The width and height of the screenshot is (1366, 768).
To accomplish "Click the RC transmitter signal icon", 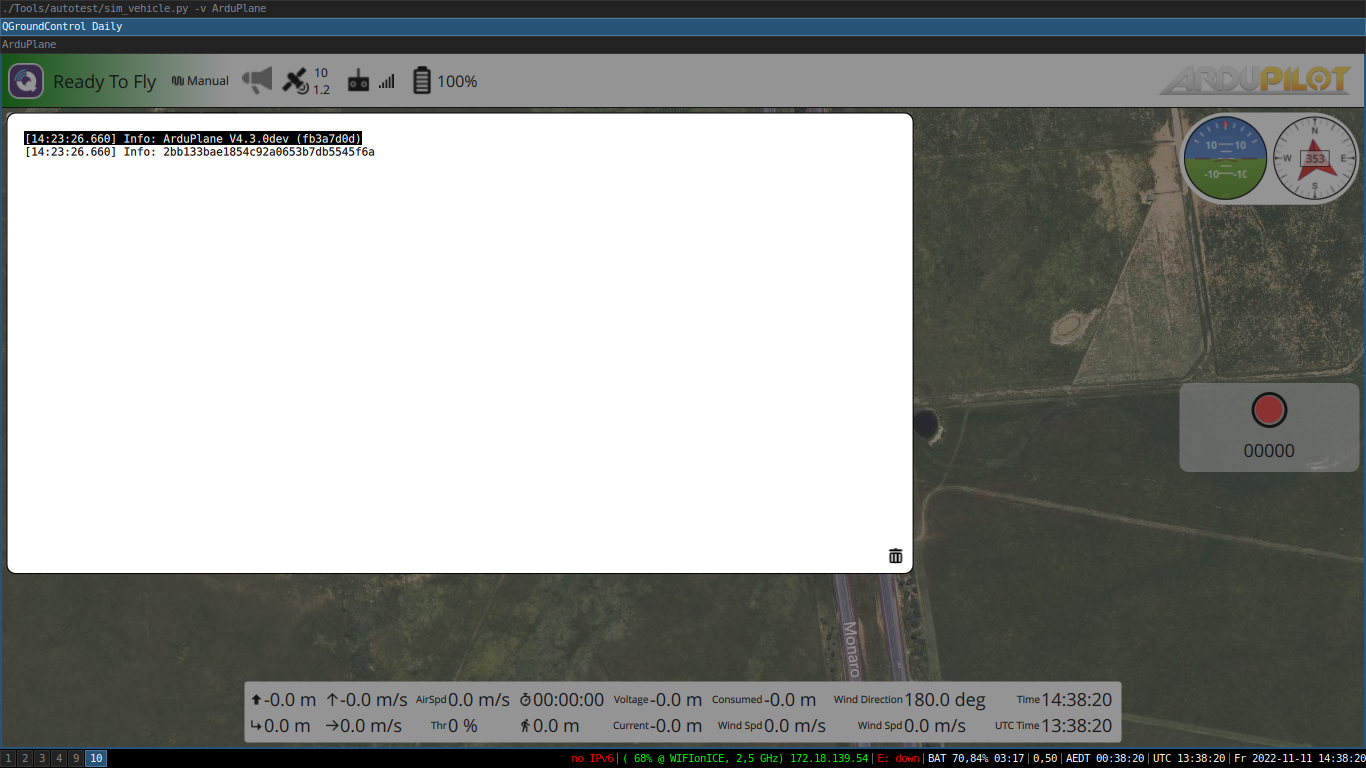I will pos(358,80).
